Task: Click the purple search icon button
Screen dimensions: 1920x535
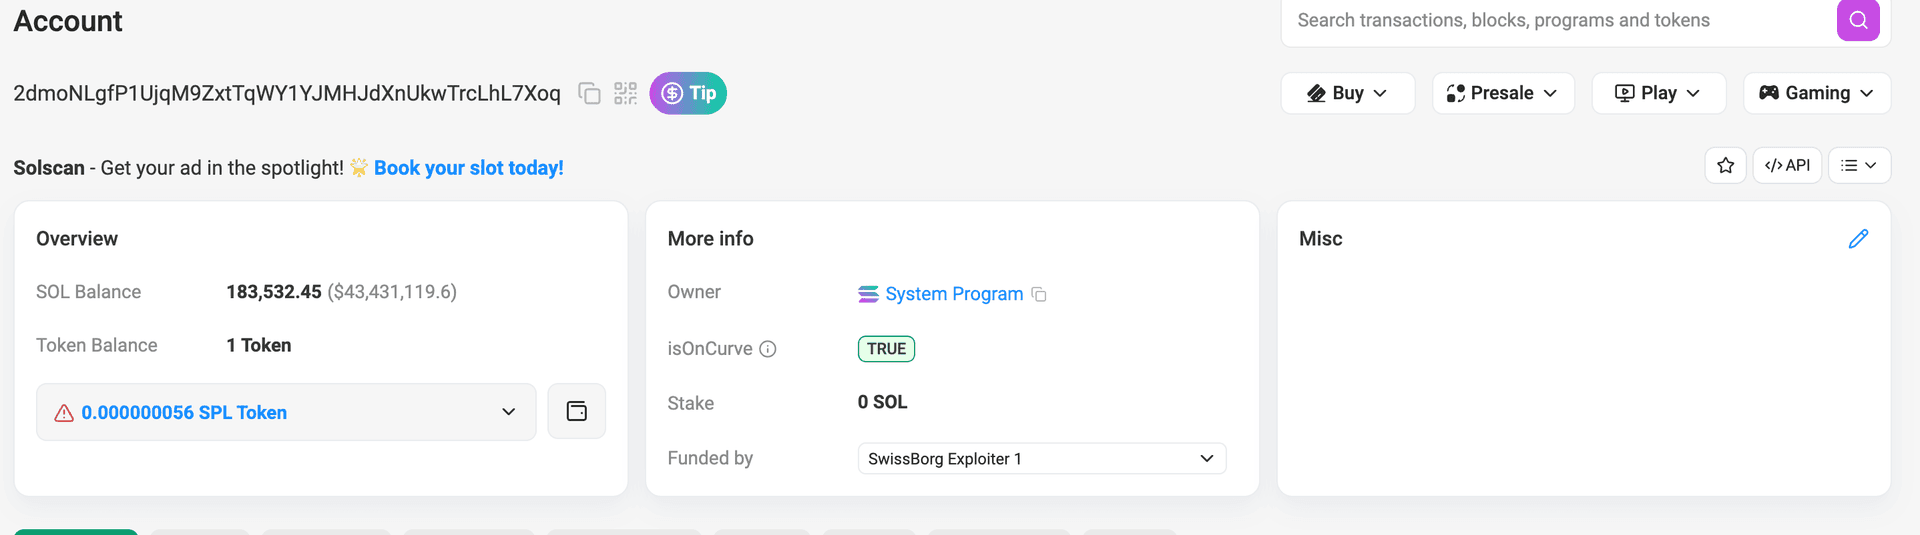Action: [x=1858, y=20]
